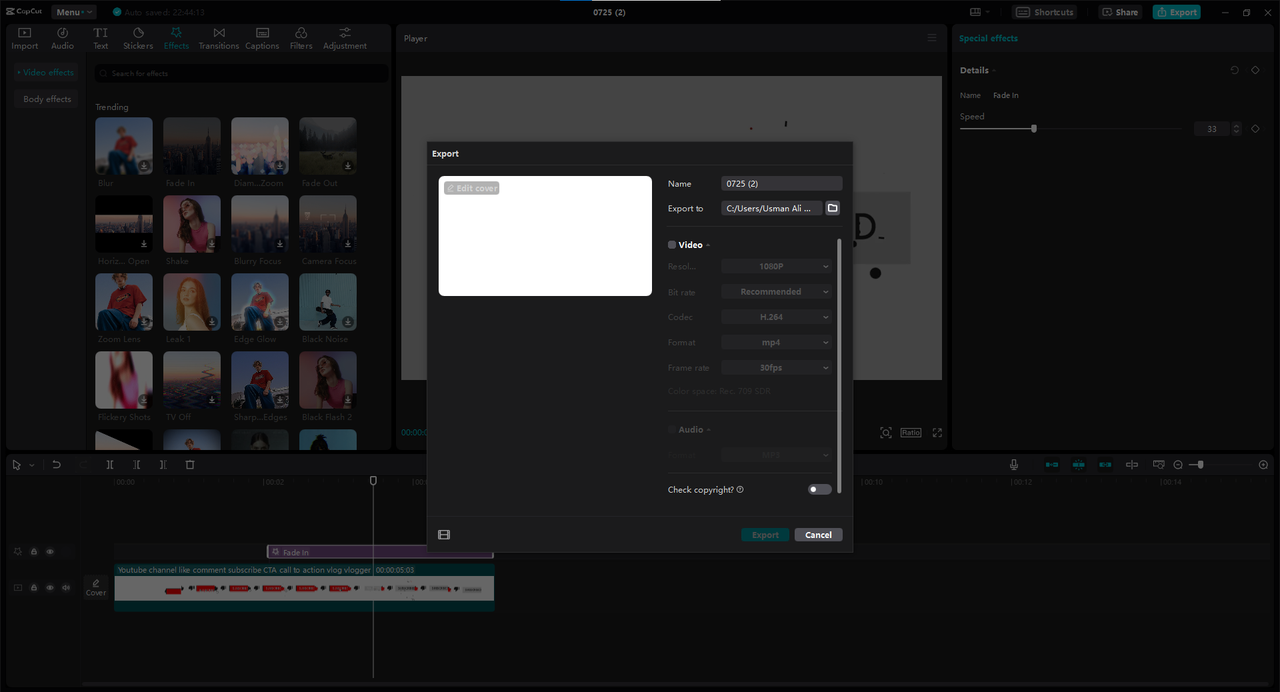Reset the effect Details

1234,70
